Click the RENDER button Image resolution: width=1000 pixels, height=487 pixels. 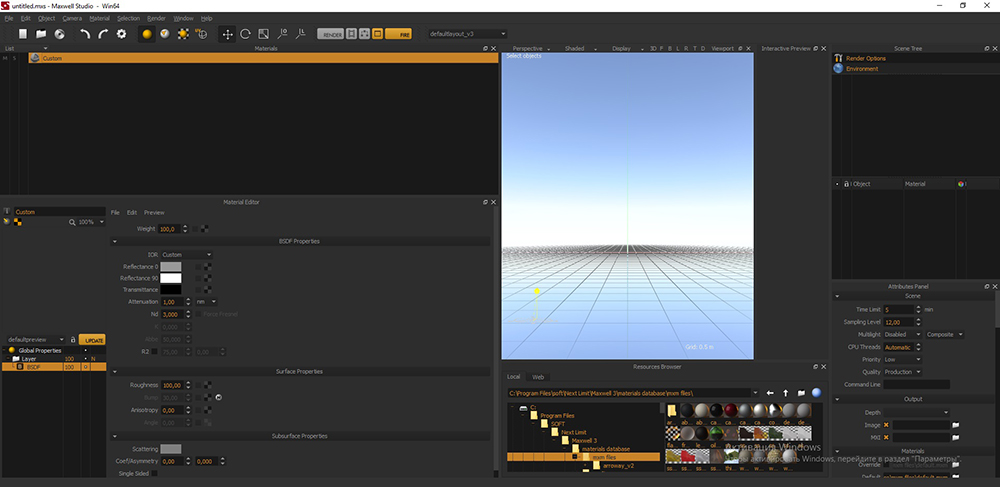point(330,34)
